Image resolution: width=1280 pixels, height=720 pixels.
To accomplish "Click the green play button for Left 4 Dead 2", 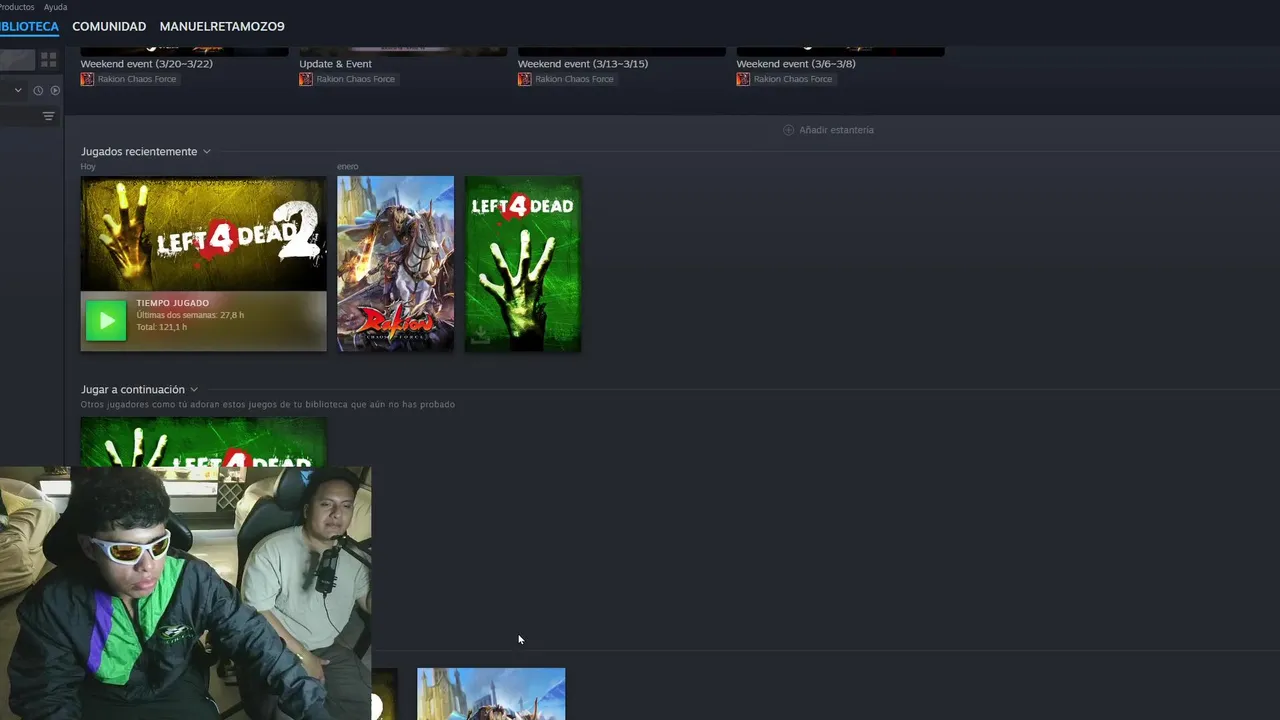I will [106, 320].
